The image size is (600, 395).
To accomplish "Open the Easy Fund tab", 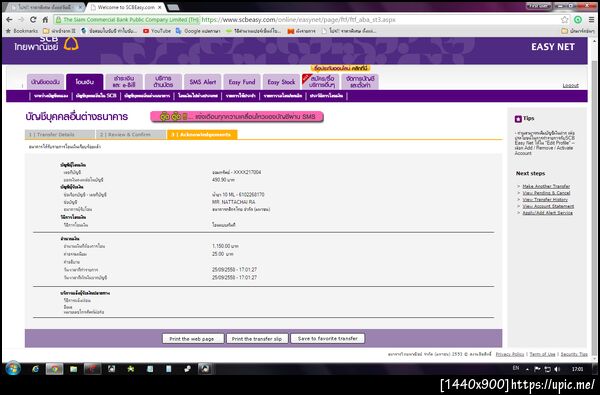I will (242, 82).
